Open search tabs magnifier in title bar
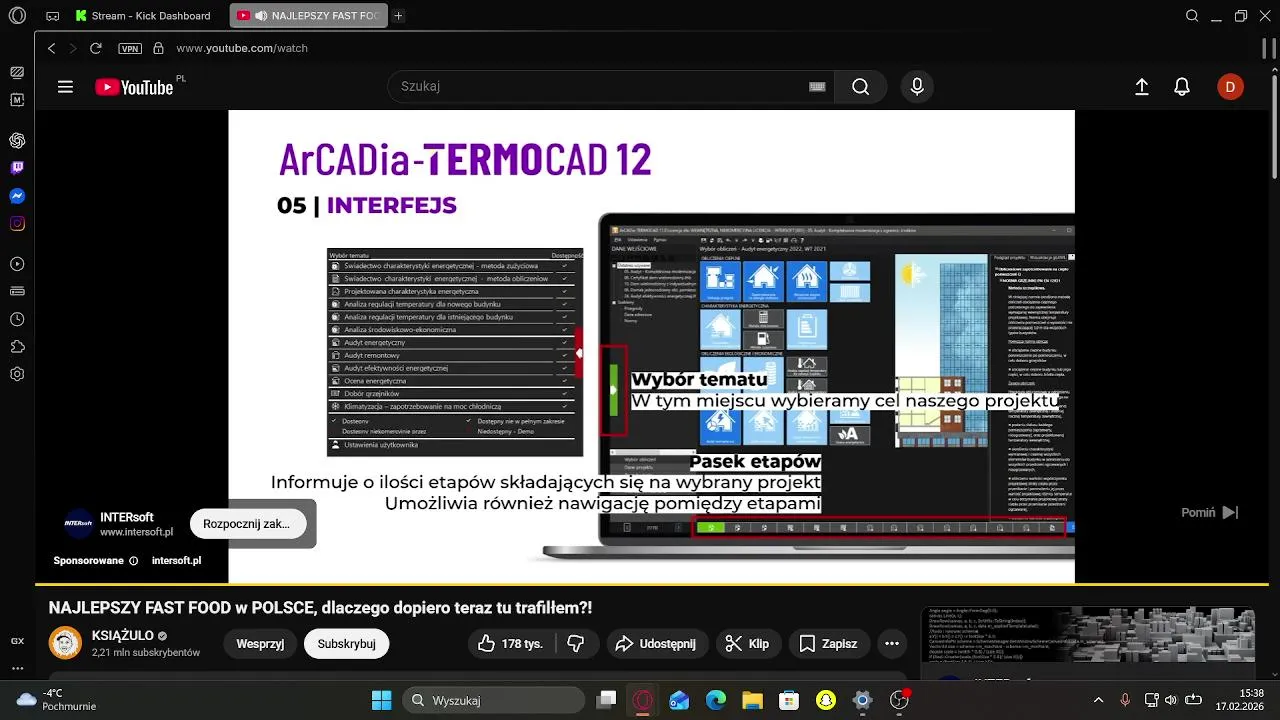1280x720 pixels. click(x=1192, y=16)
